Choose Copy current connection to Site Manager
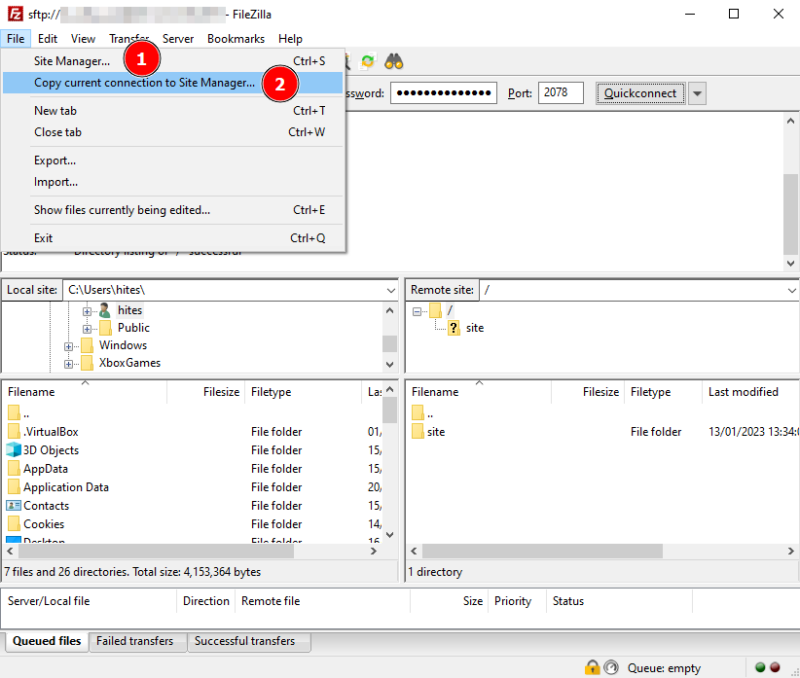The height and width of the screenshot is (678, 800). 172,83
